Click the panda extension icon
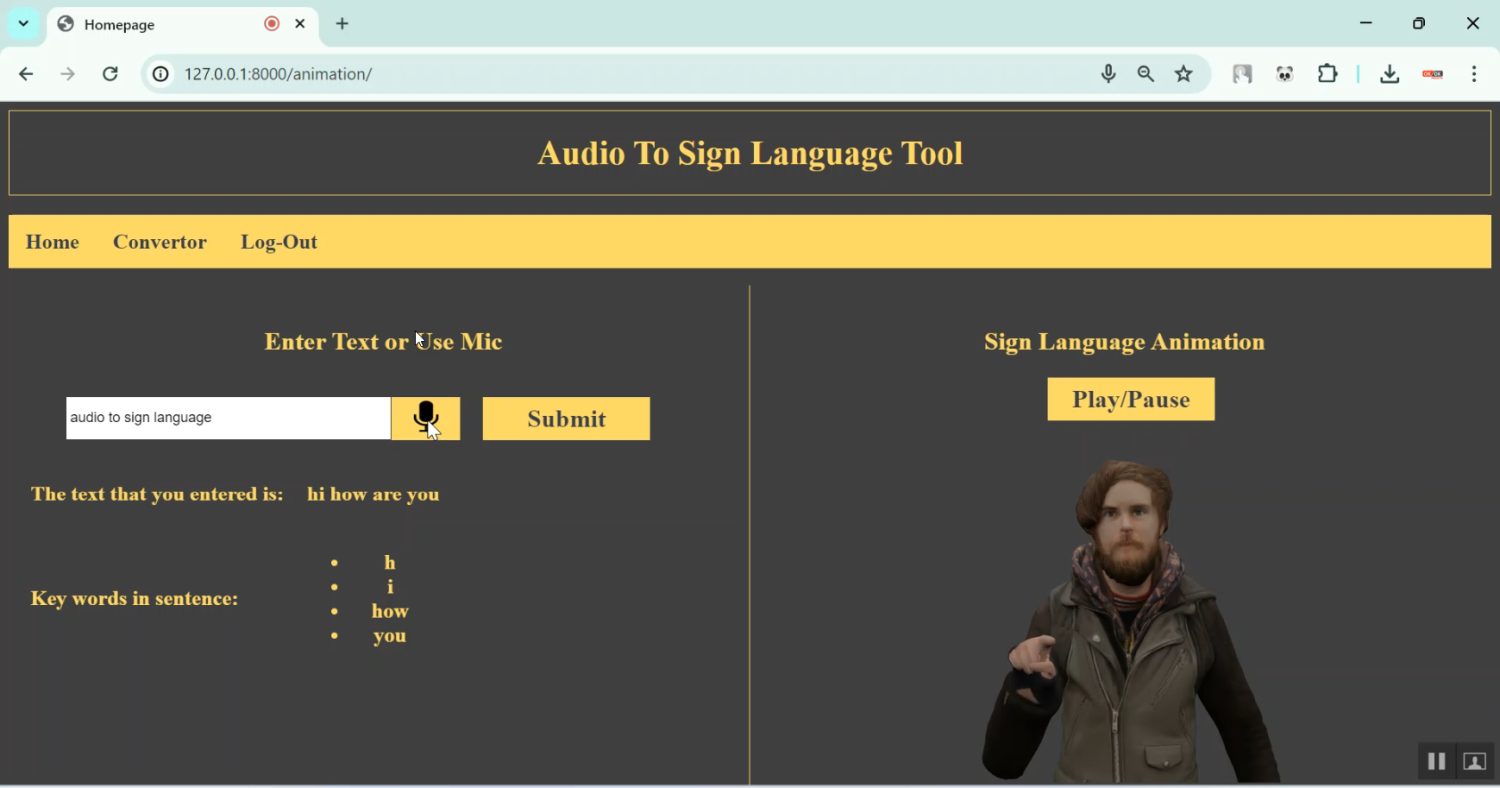 coord(1285,73)
